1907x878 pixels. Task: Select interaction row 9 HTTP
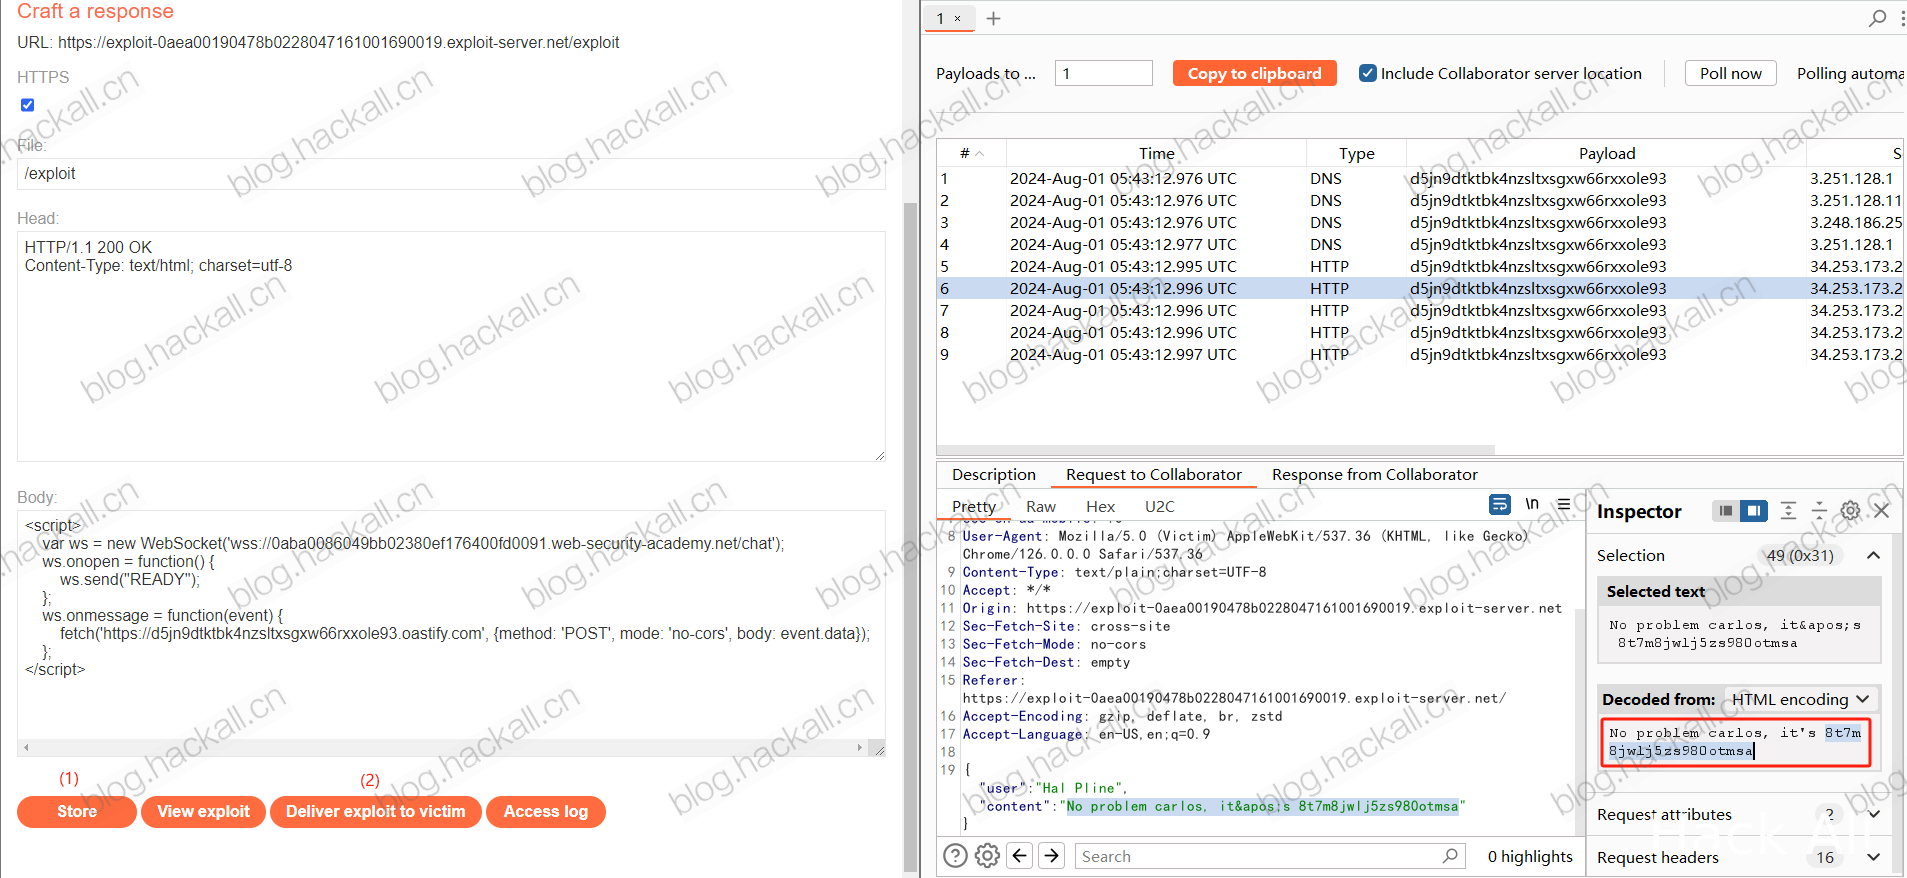point(1420,354)
